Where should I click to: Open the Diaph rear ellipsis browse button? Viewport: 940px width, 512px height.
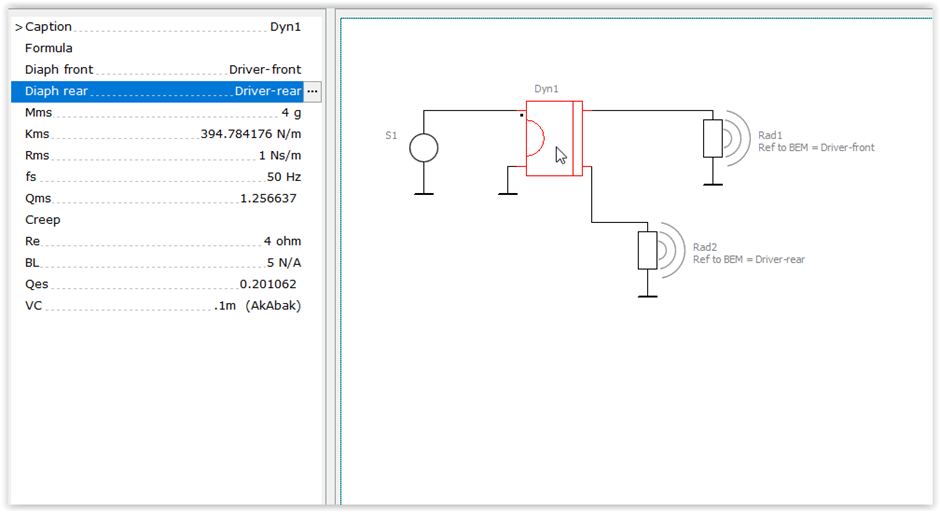(x=312, y=91)
